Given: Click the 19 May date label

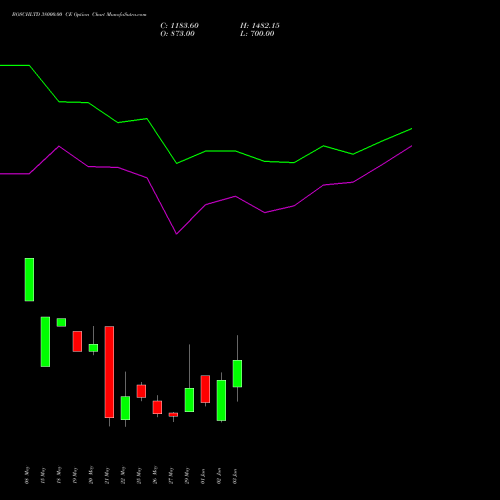Looking at the screenshot, I should point(75,475).
